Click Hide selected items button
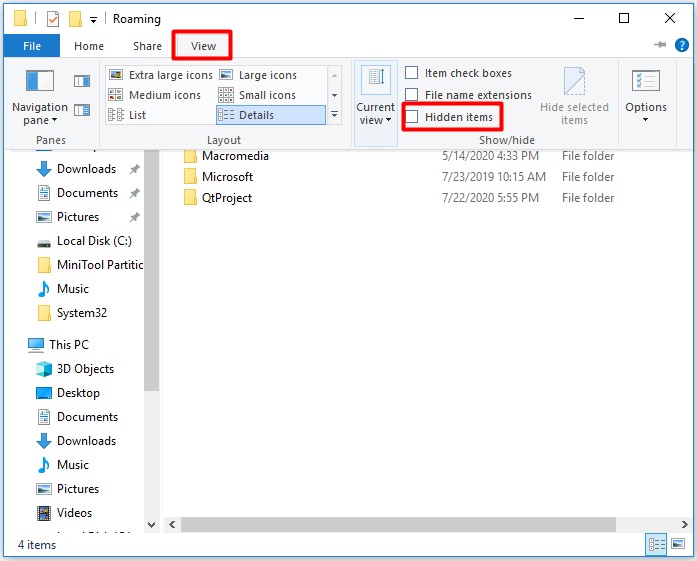697x561 pixels. pyautogui.click(x=574, y=96)
